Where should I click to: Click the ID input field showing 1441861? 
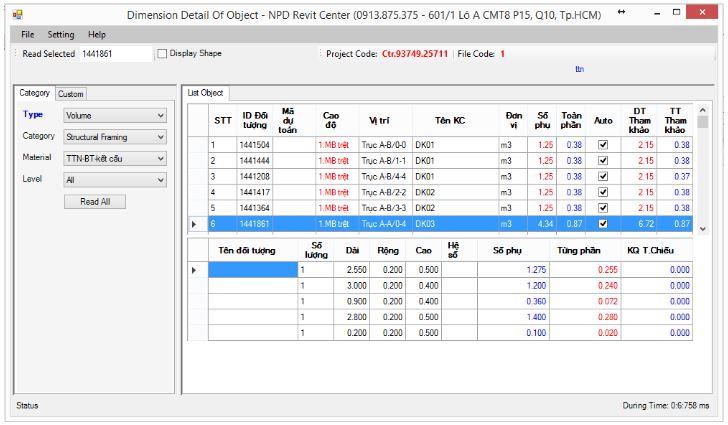click(116, 54)
